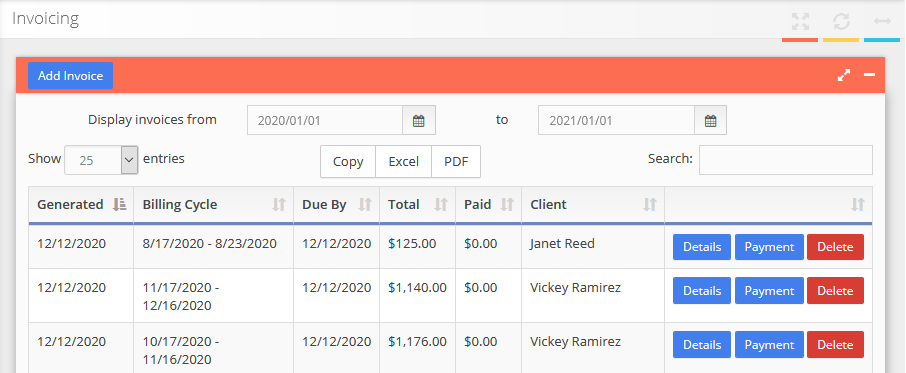
Task: Sort table by Total column
Action: tap(417, 204)
